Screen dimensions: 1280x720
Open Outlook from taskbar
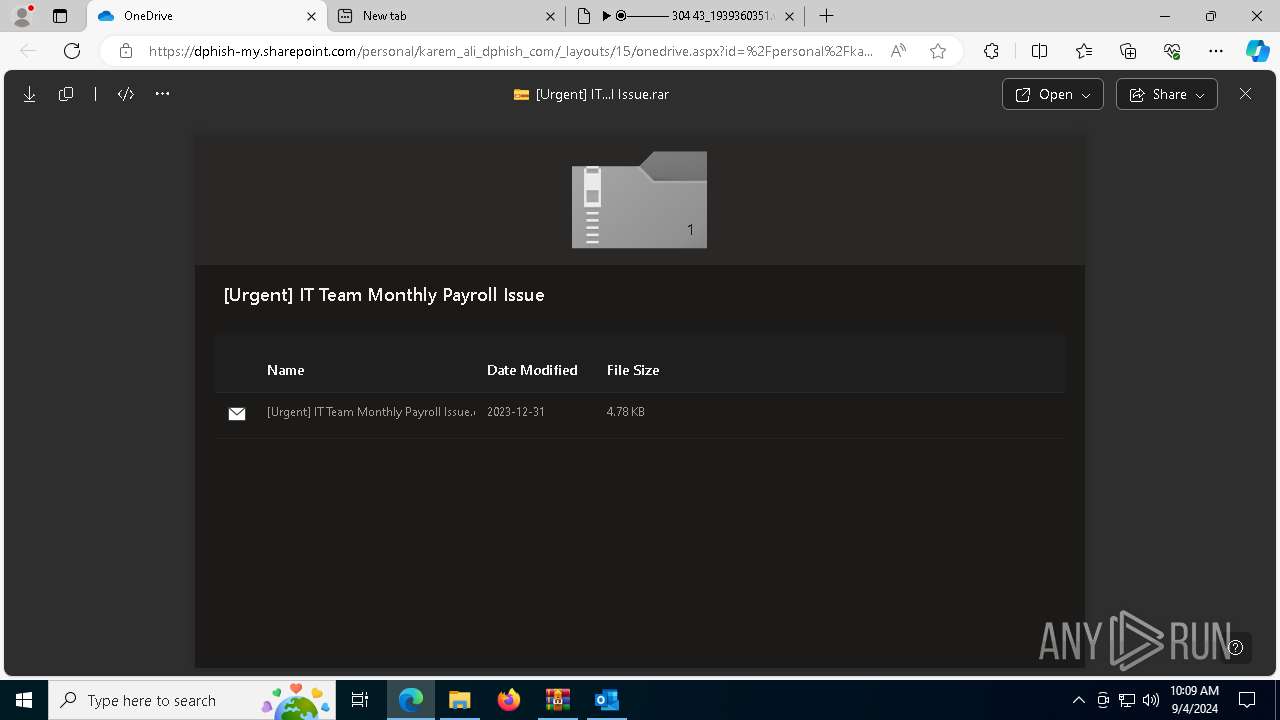(x=607, y=700)
